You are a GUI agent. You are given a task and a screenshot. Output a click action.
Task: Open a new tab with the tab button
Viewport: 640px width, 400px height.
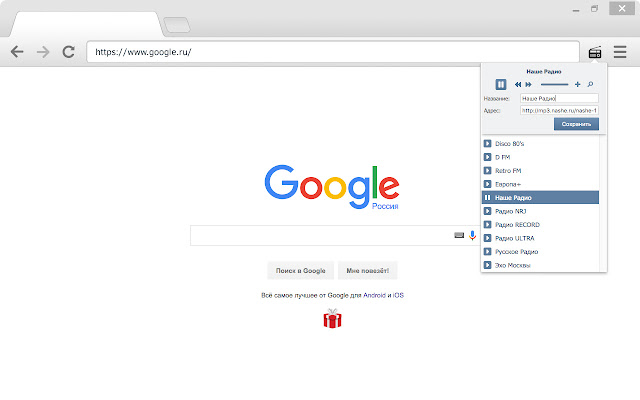177,25
